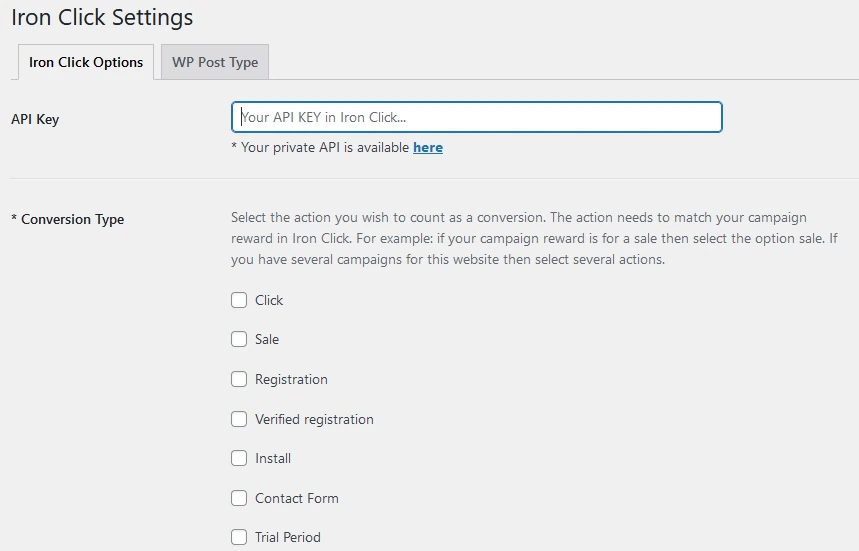859x551 pixels.
Task: Click the 'Trial Period' label text
Action: click(288, 537)
